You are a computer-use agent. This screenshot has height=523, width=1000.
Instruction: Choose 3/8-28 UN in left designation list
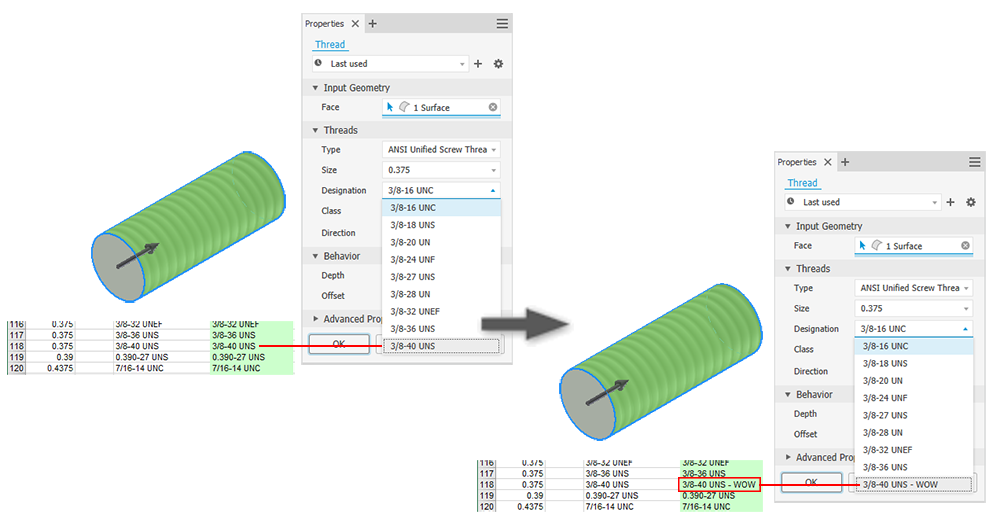(441, 294)
